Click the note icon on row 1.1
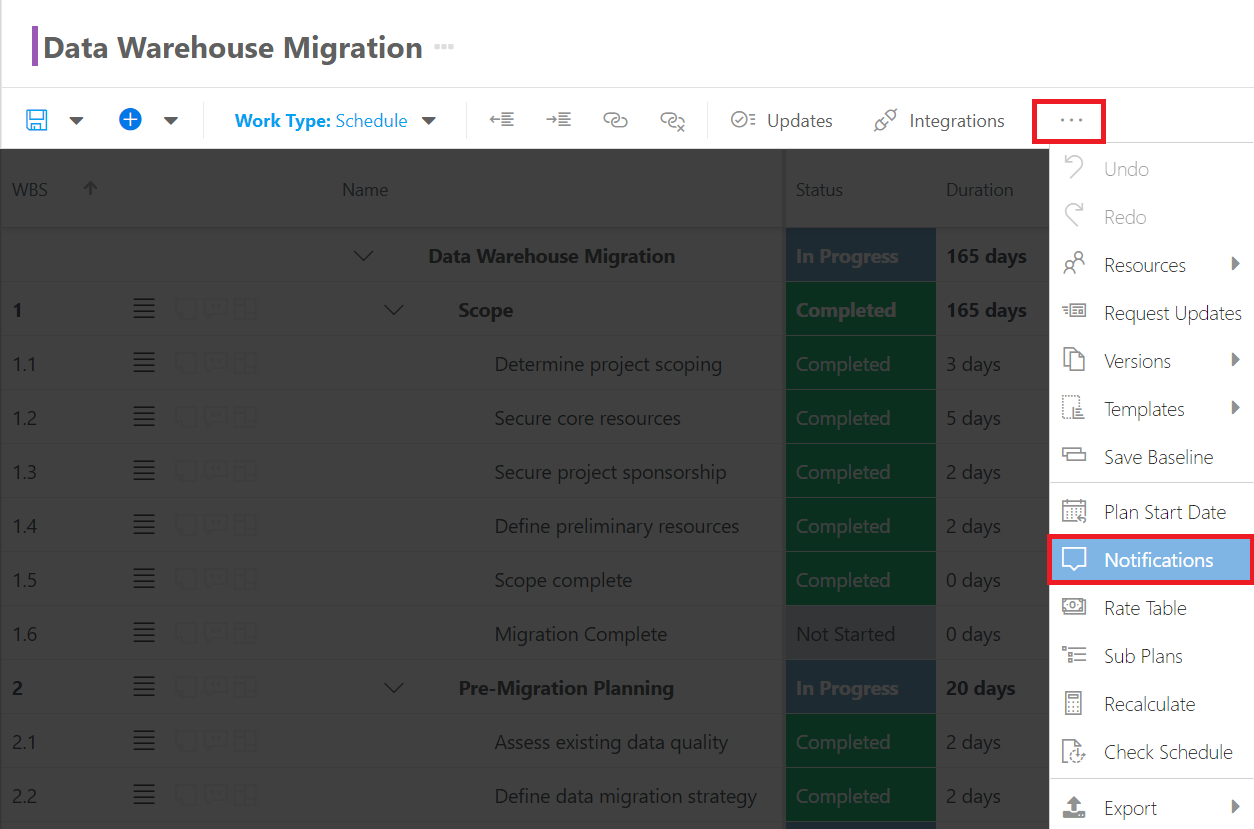The image size is (1254, 829). coord(186,364)
